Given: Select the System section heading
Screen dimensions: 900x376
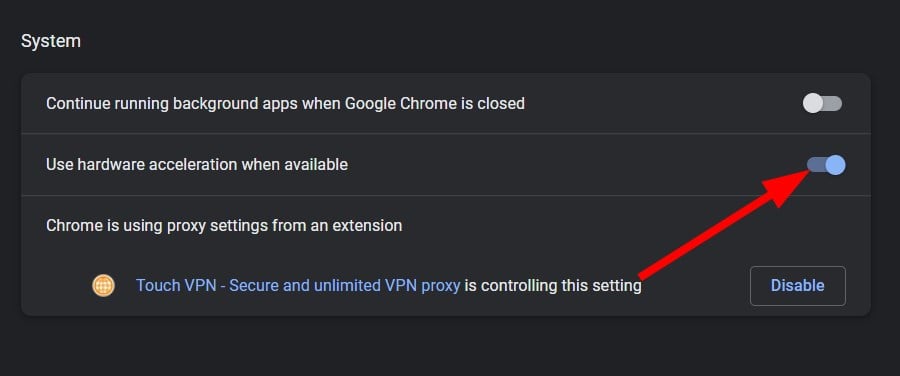Looking at the screenshot, I should coord(51,41).
